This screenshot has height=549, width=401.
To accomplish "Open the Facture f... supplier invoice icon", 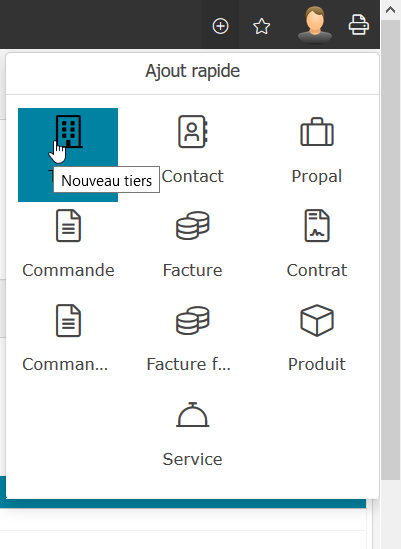I will [x=193, y=320].
